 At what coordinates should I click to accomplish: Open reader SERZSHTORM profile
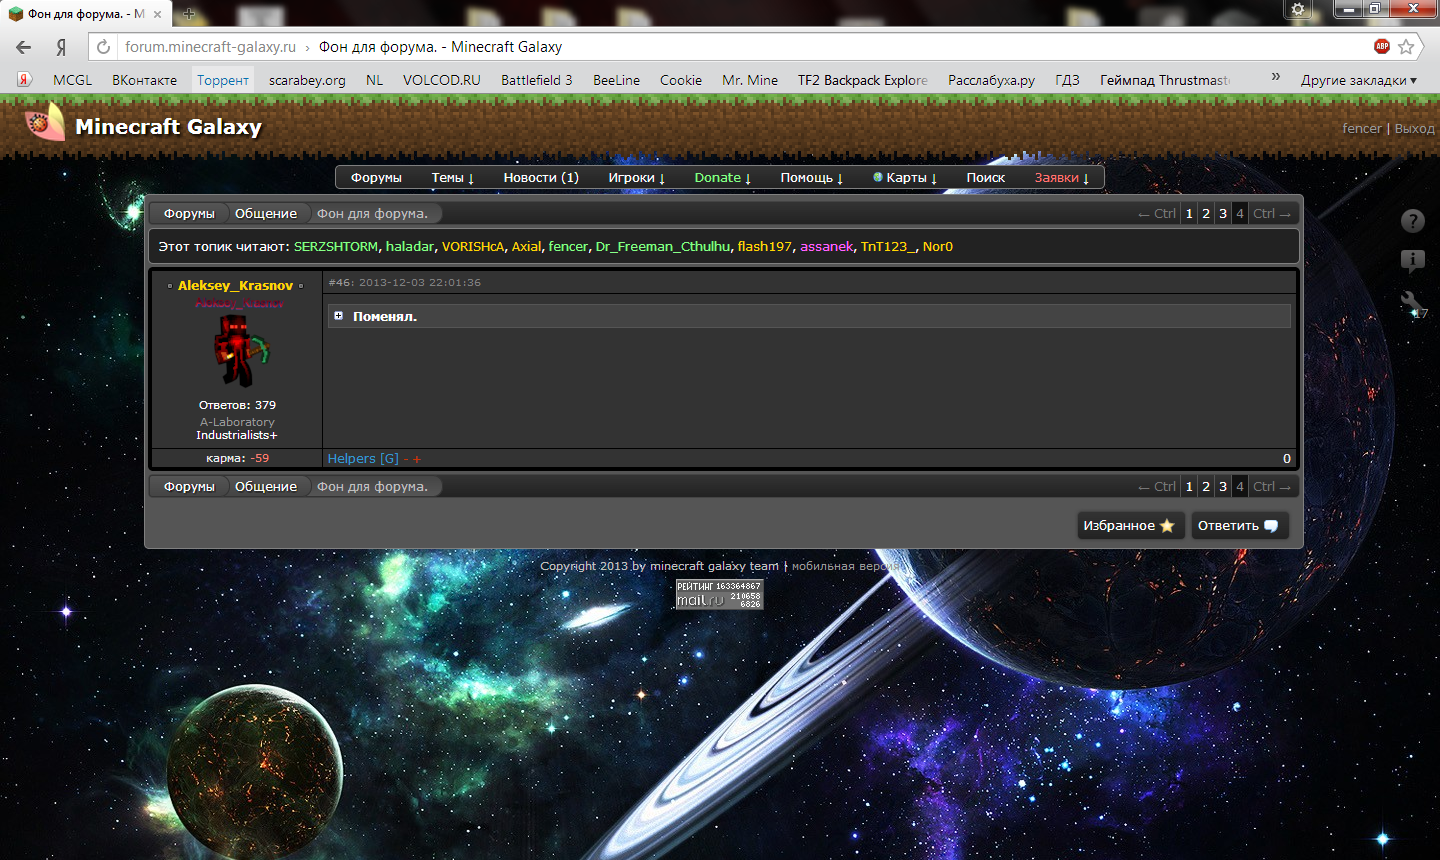click(336, 246)
